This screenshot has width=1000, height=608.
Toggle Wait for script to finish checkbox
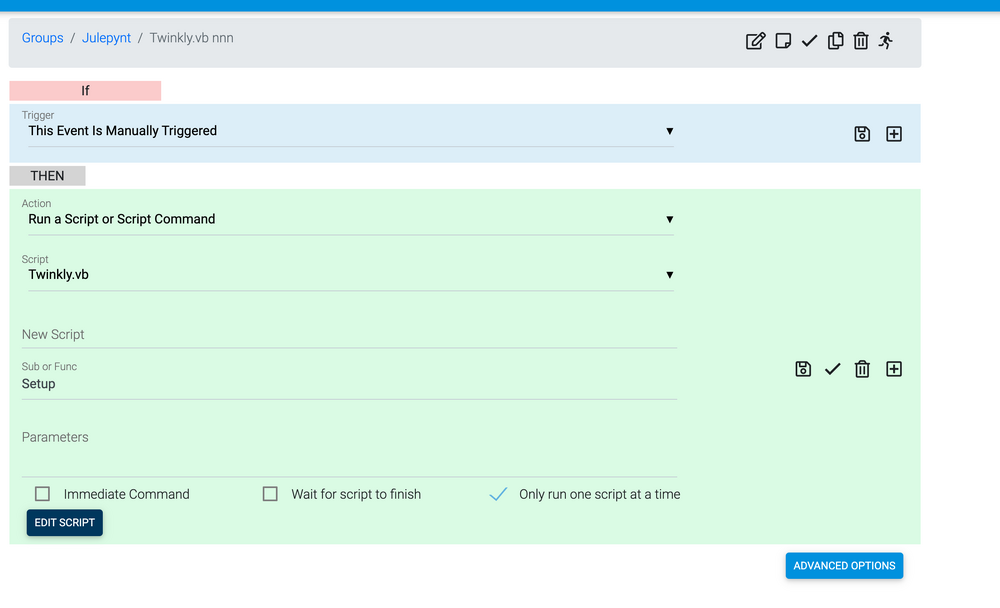[270, 494]
